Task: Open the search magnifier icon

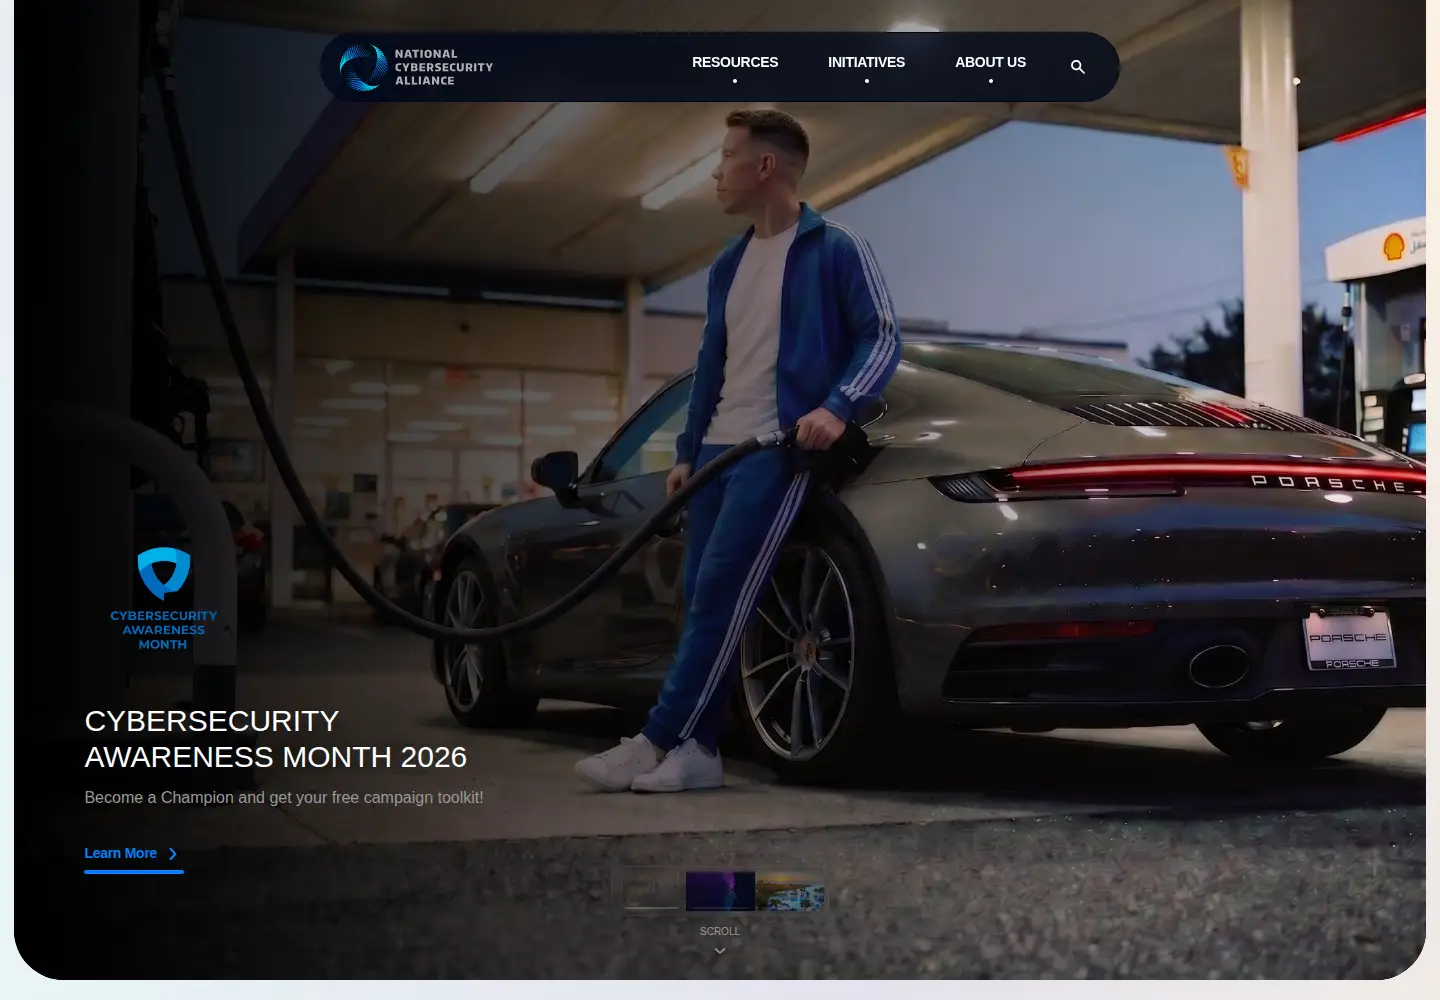Action: coord(1077,67)
